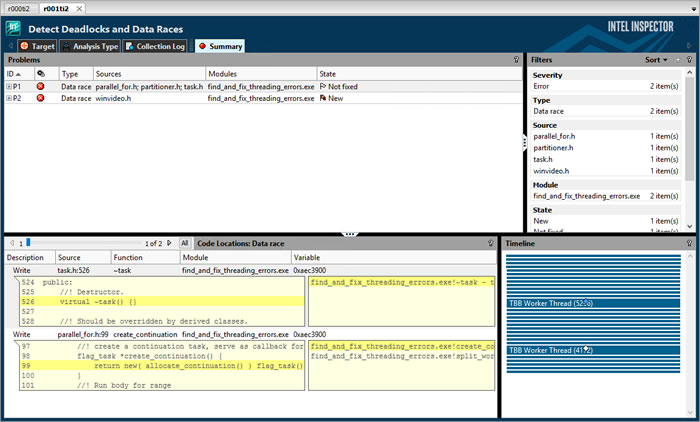
Task: Click the Problems pane help lightbulb icon
Action: tap(516, 60)
